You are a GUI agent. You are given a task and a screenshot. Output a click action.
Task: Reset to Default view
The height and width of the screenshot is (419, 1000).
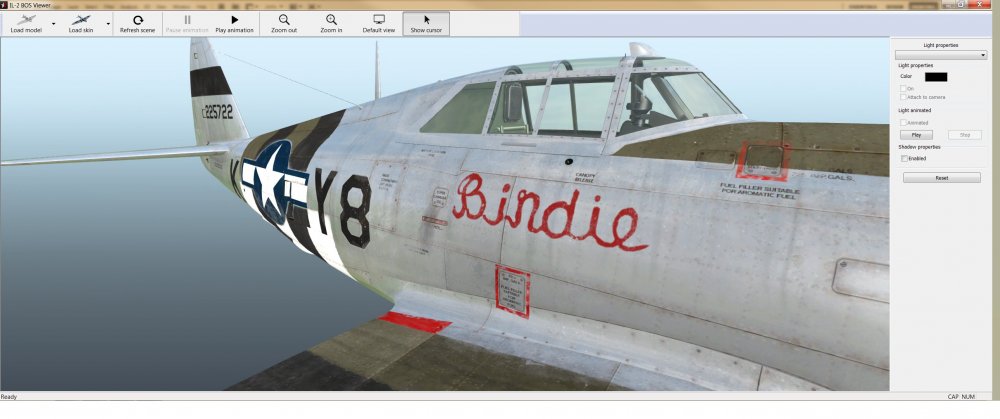coord(379,24)
